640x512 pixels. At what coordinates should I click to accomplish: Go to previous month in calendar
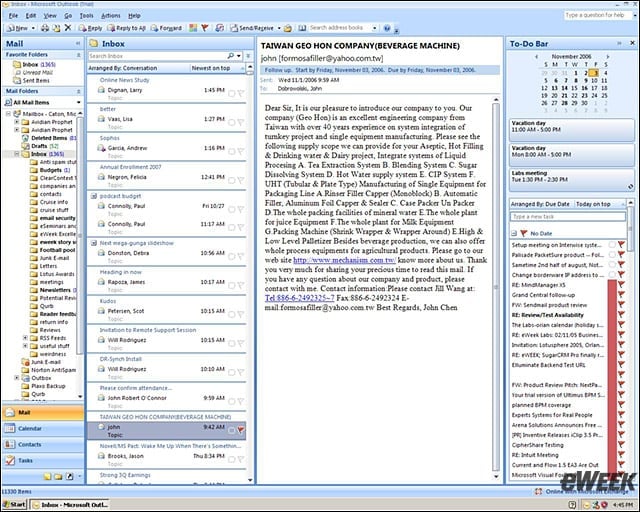pyautogui.click(x=536, y=57)
